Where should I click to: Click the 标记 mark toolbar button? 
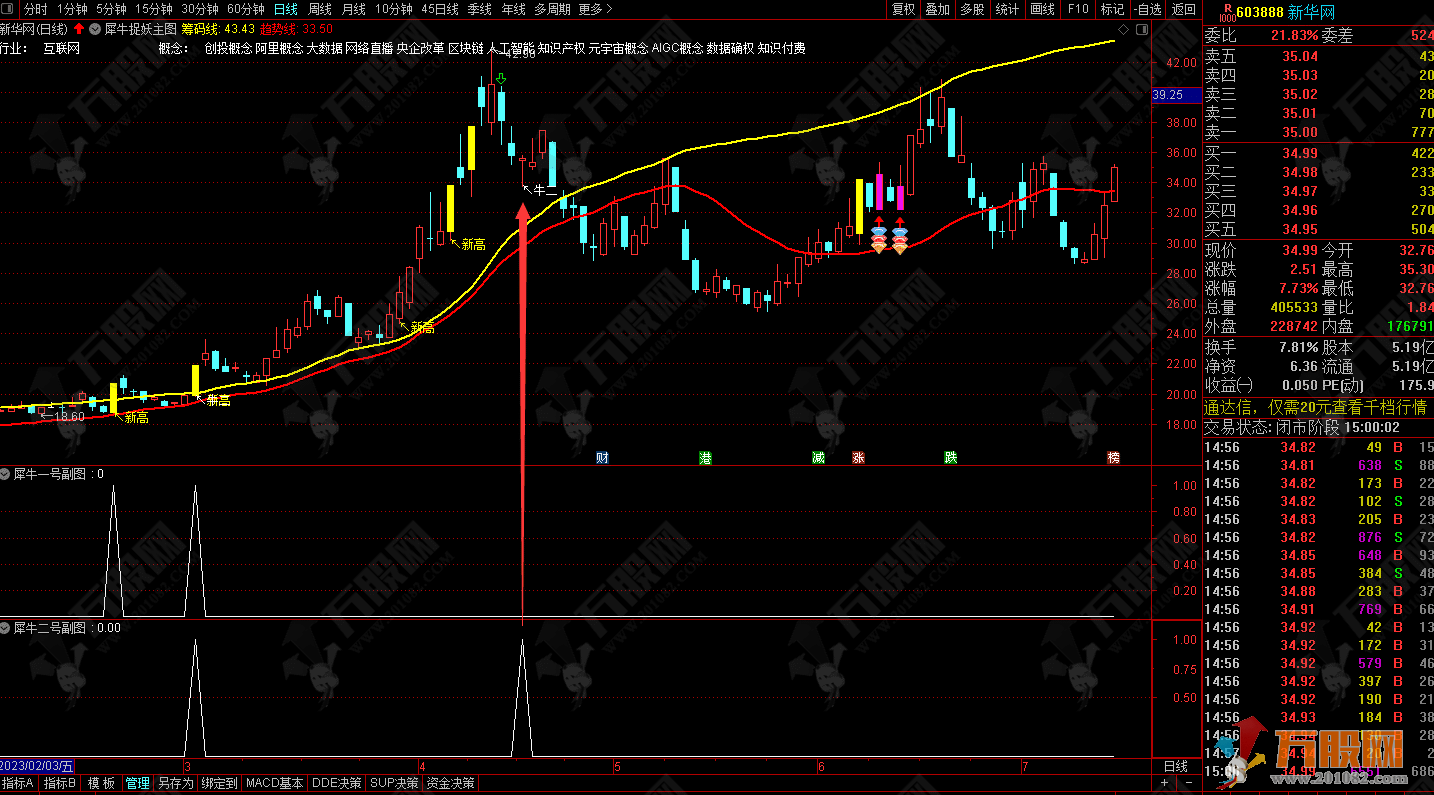[1112, 9]
